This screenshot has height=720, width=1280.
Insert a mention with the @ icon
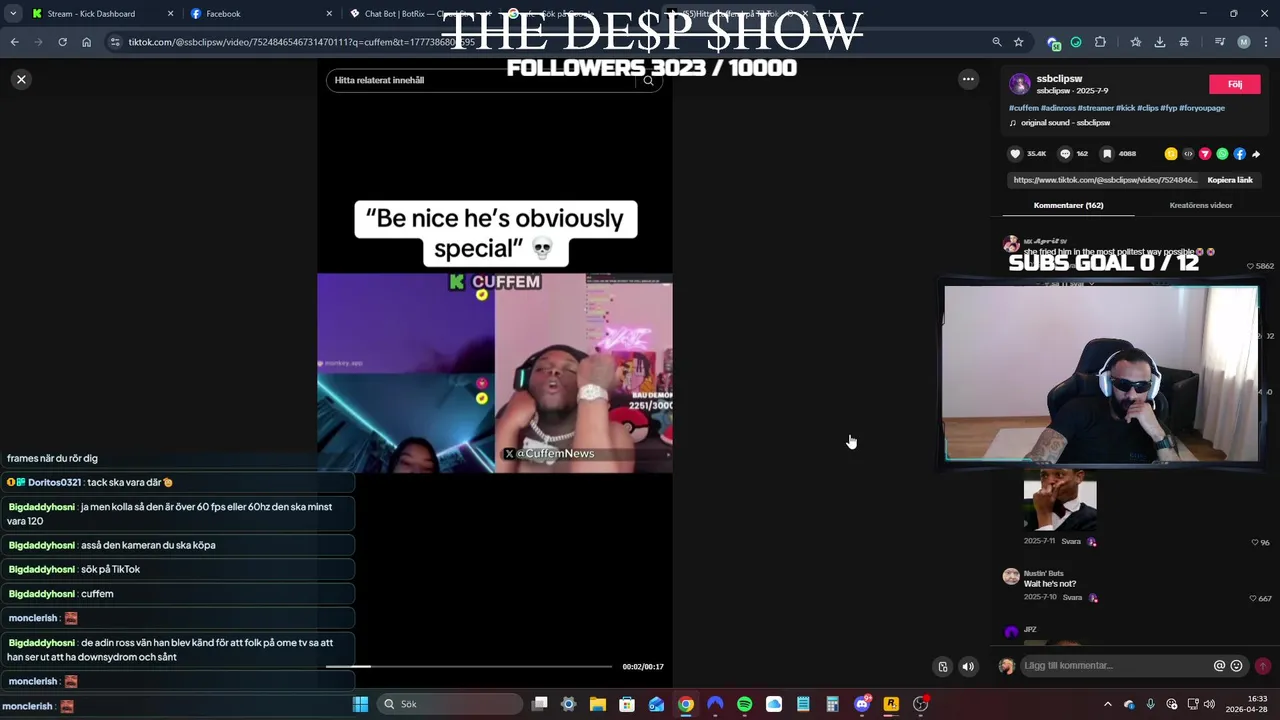(1219, 666)
